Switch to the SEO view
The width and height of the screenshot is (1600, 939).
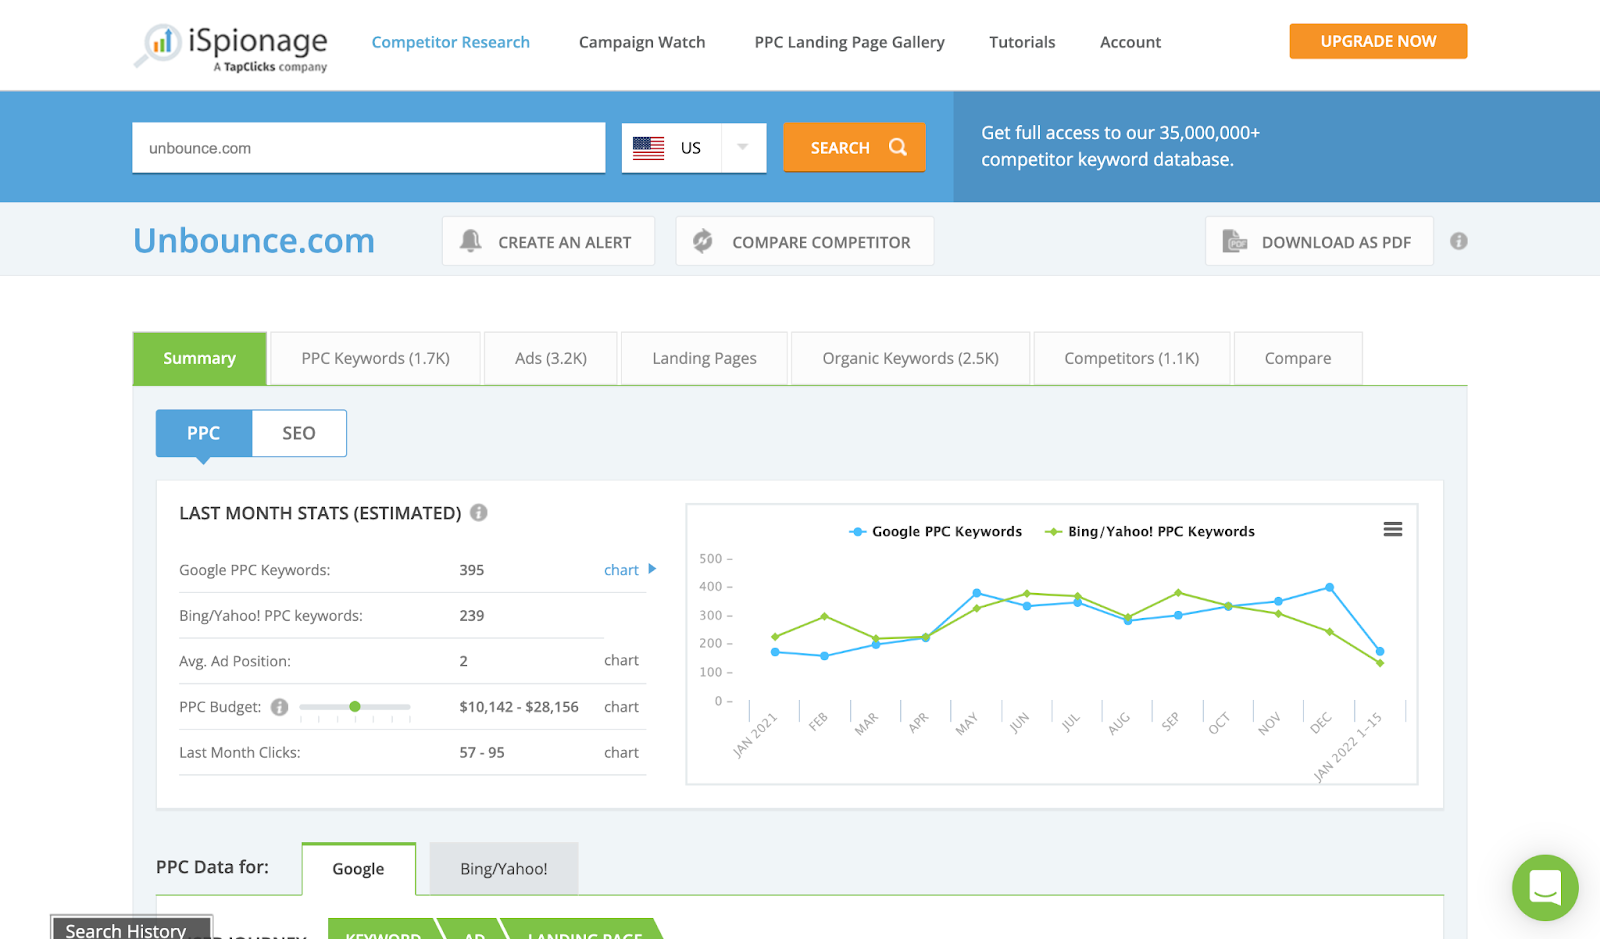click(299, 433)
